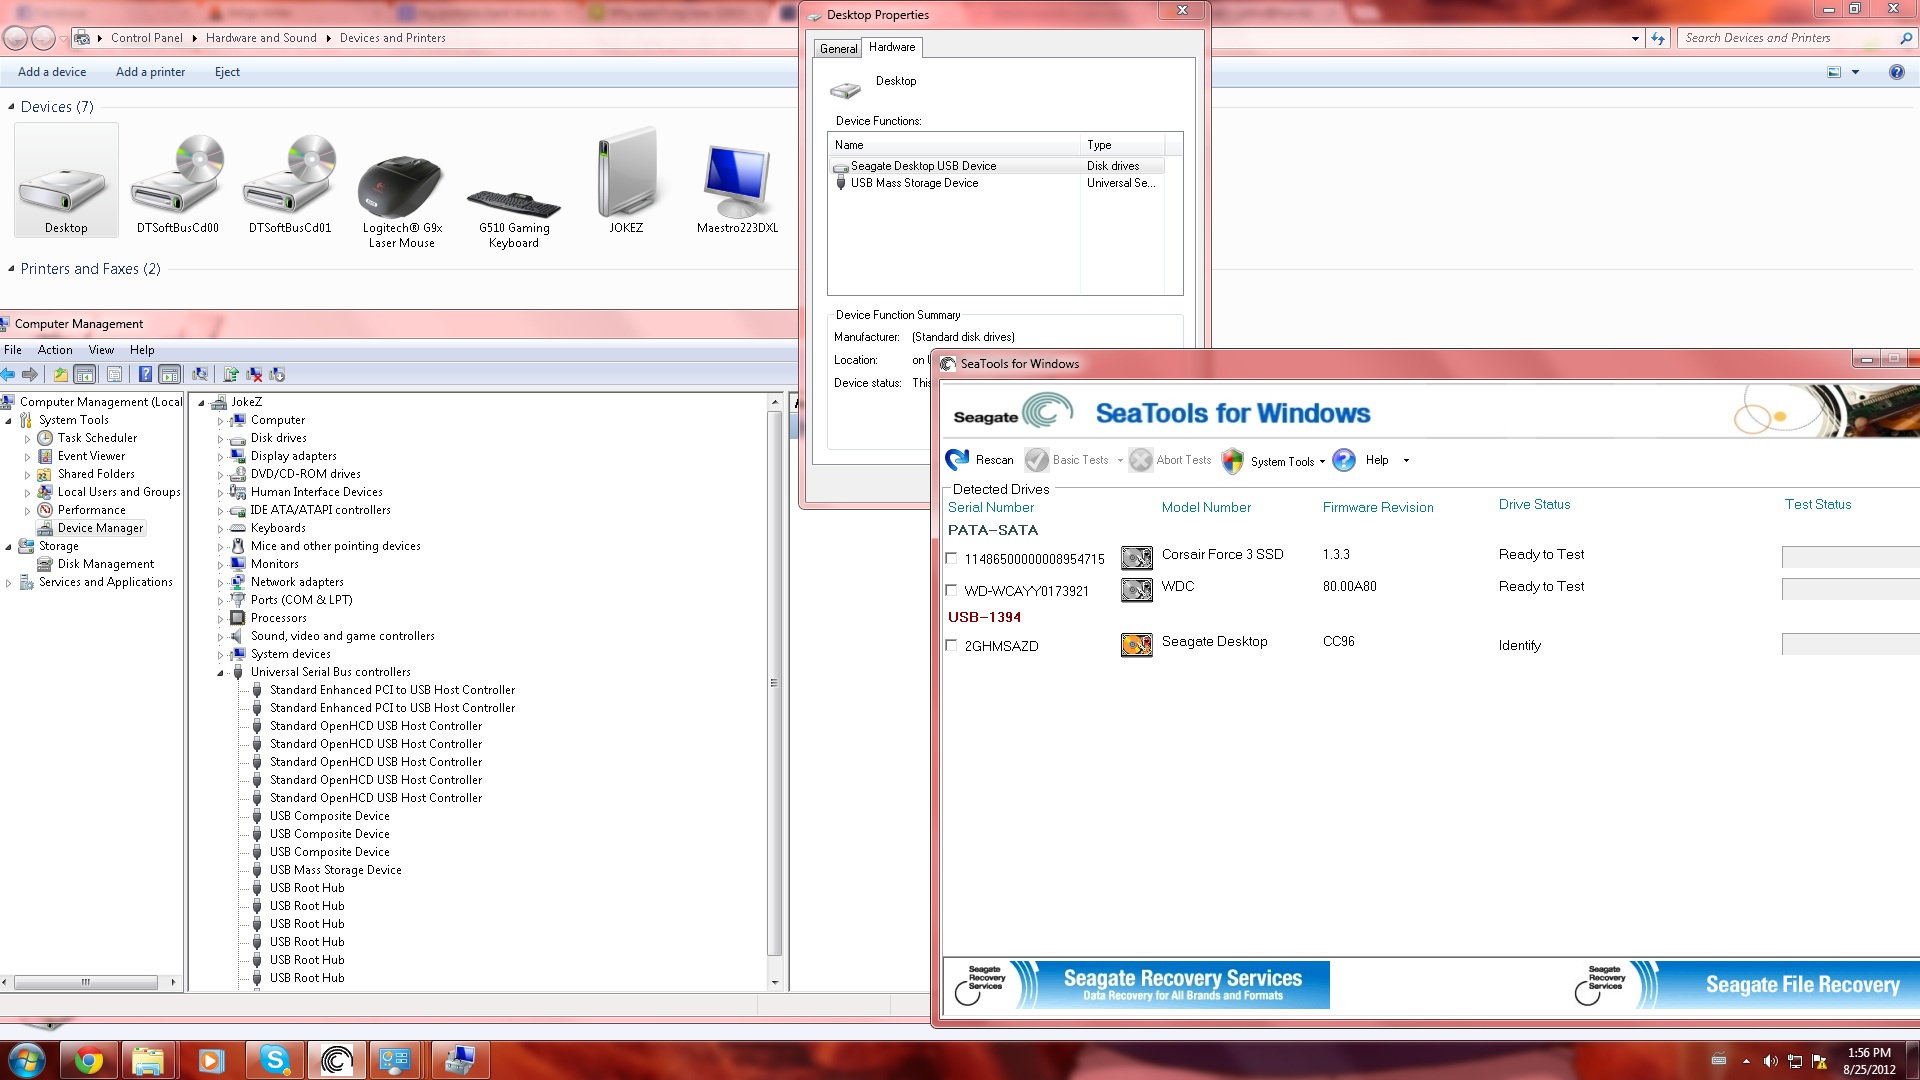Check the Corsair drive serial 11486500000008954715 checkbox
The image size is (1920, 1080).
click(951, 559)
